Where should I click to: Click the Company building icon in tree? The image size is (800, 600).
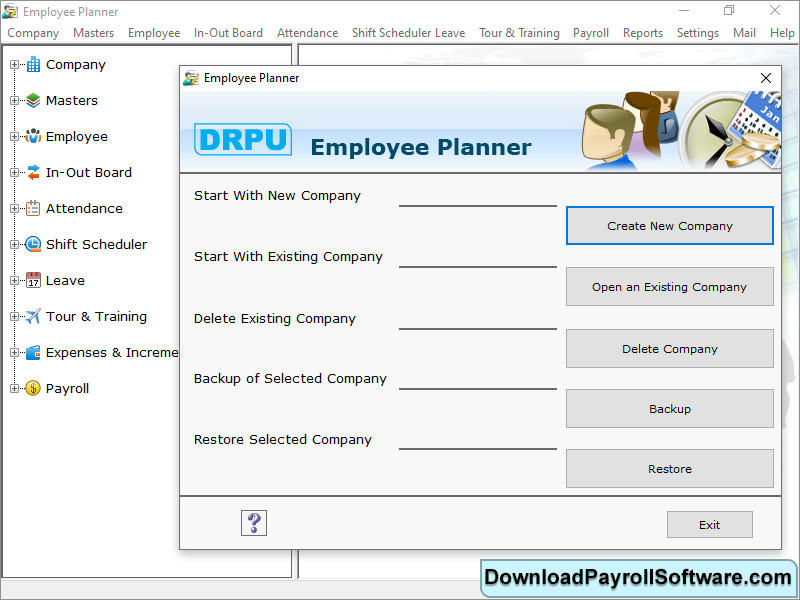[33, 65]
